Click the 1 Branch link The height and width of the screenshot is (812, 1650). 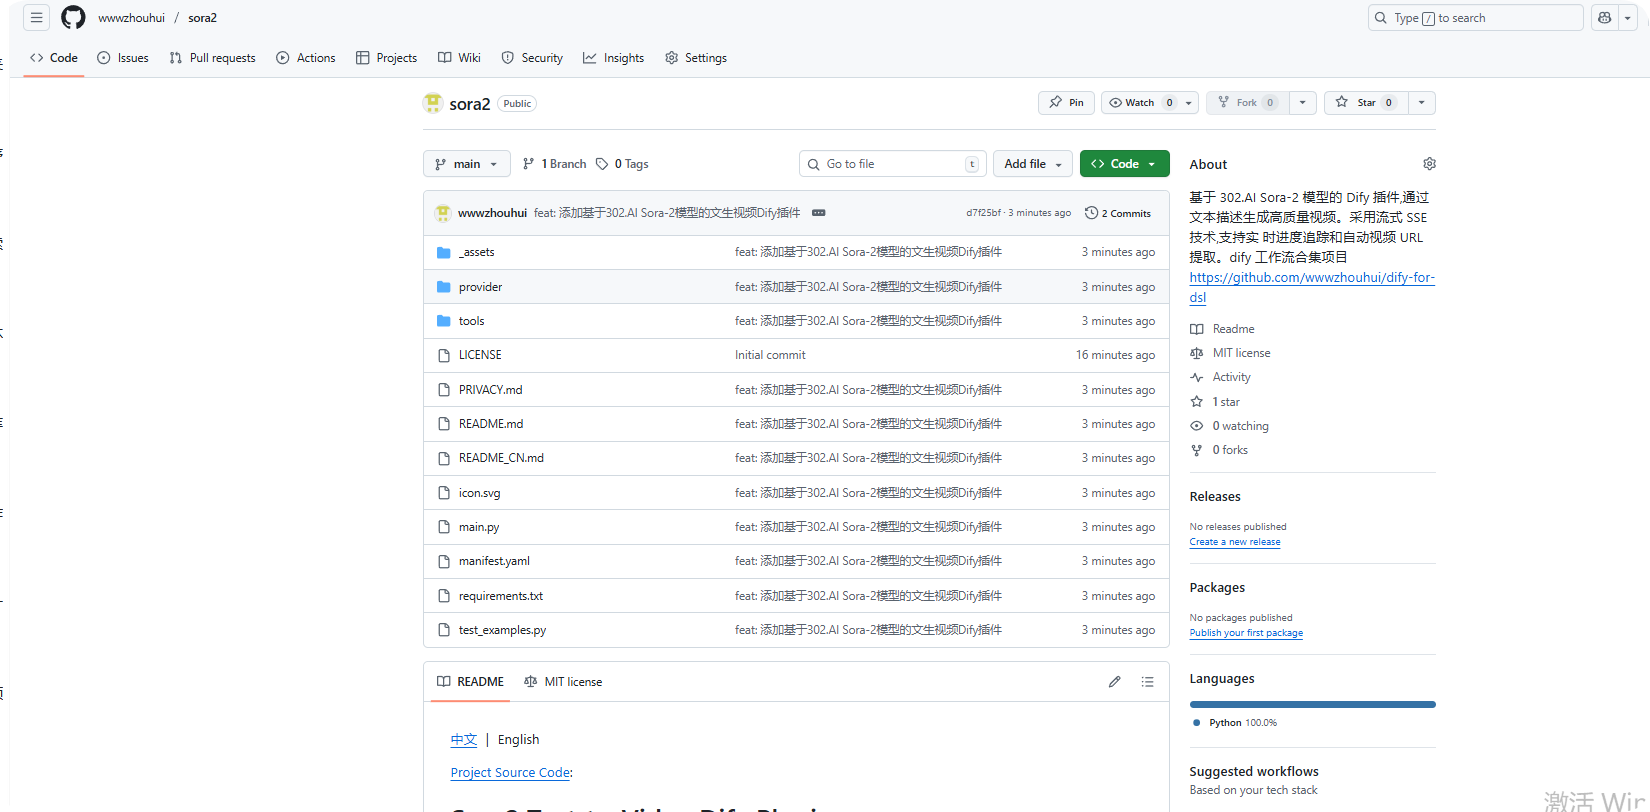point(555,164)
